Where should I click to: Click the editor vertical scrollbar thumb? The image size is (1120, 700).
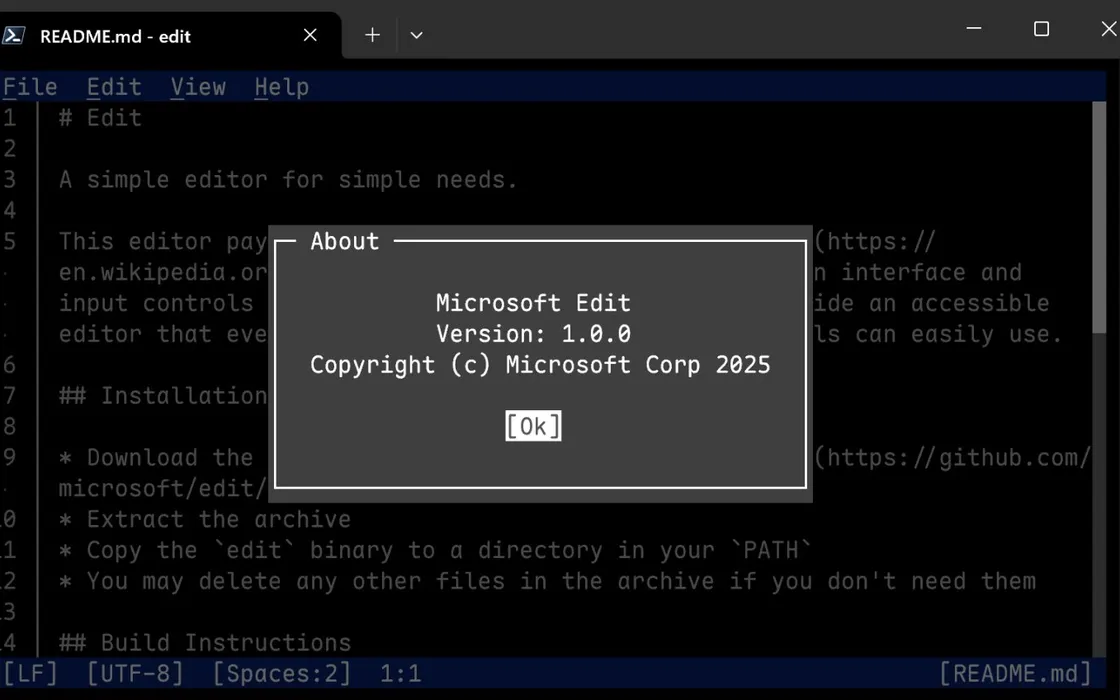(x=1099, y=217)
